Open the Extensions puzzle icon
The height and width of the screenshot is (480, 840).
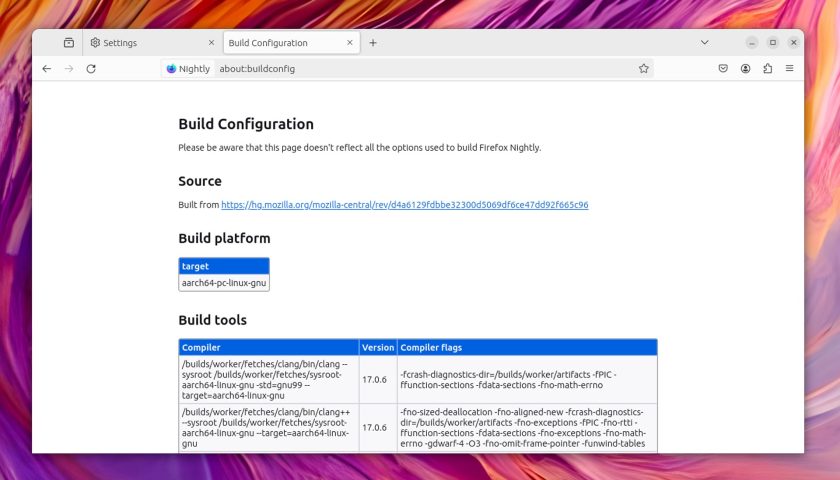pos(768,69)
